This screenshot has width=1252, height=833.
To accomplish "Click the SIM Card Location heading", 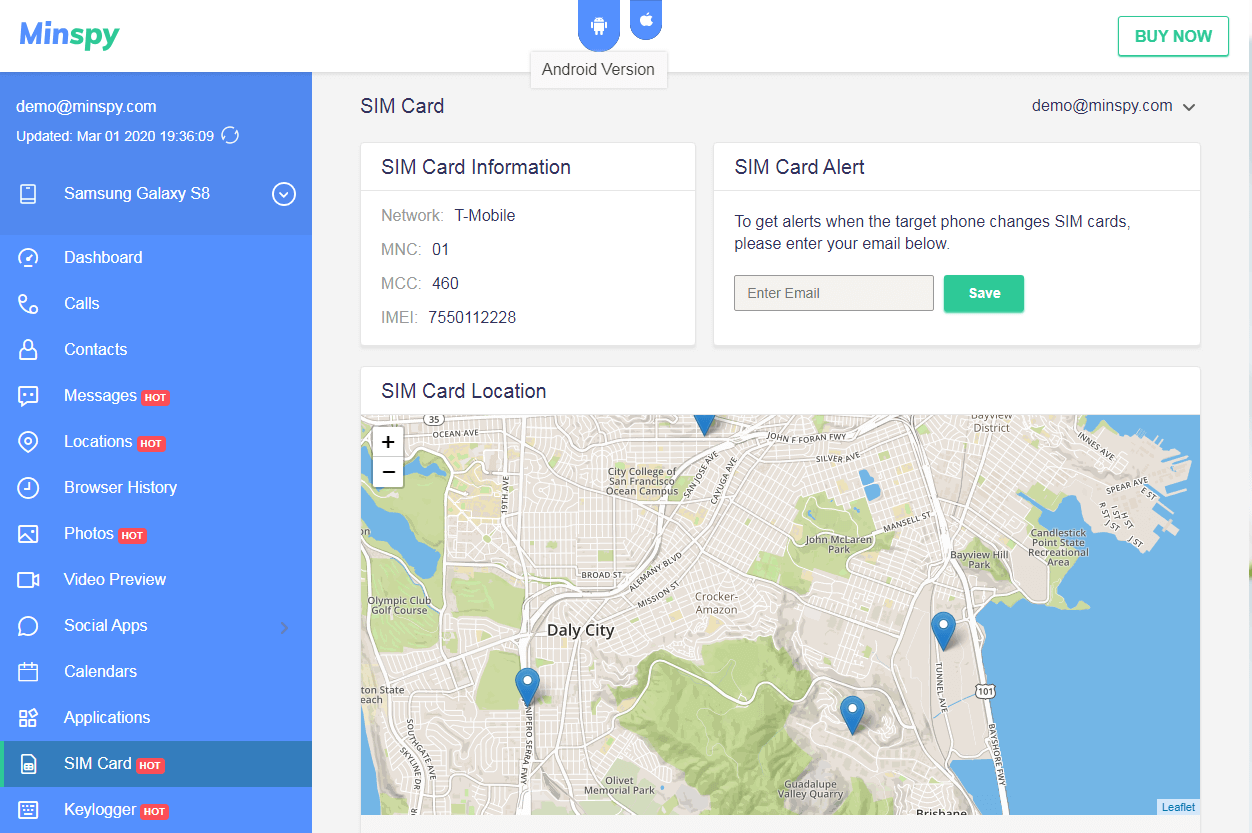I will tap(464, 391).
